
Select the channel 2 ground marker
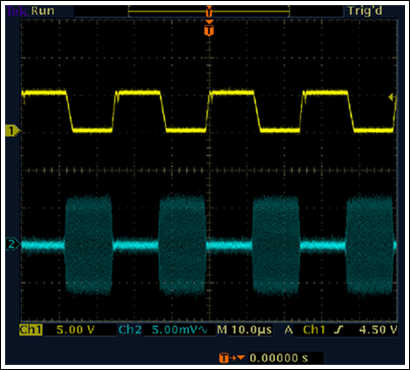(x=12, y=245)
